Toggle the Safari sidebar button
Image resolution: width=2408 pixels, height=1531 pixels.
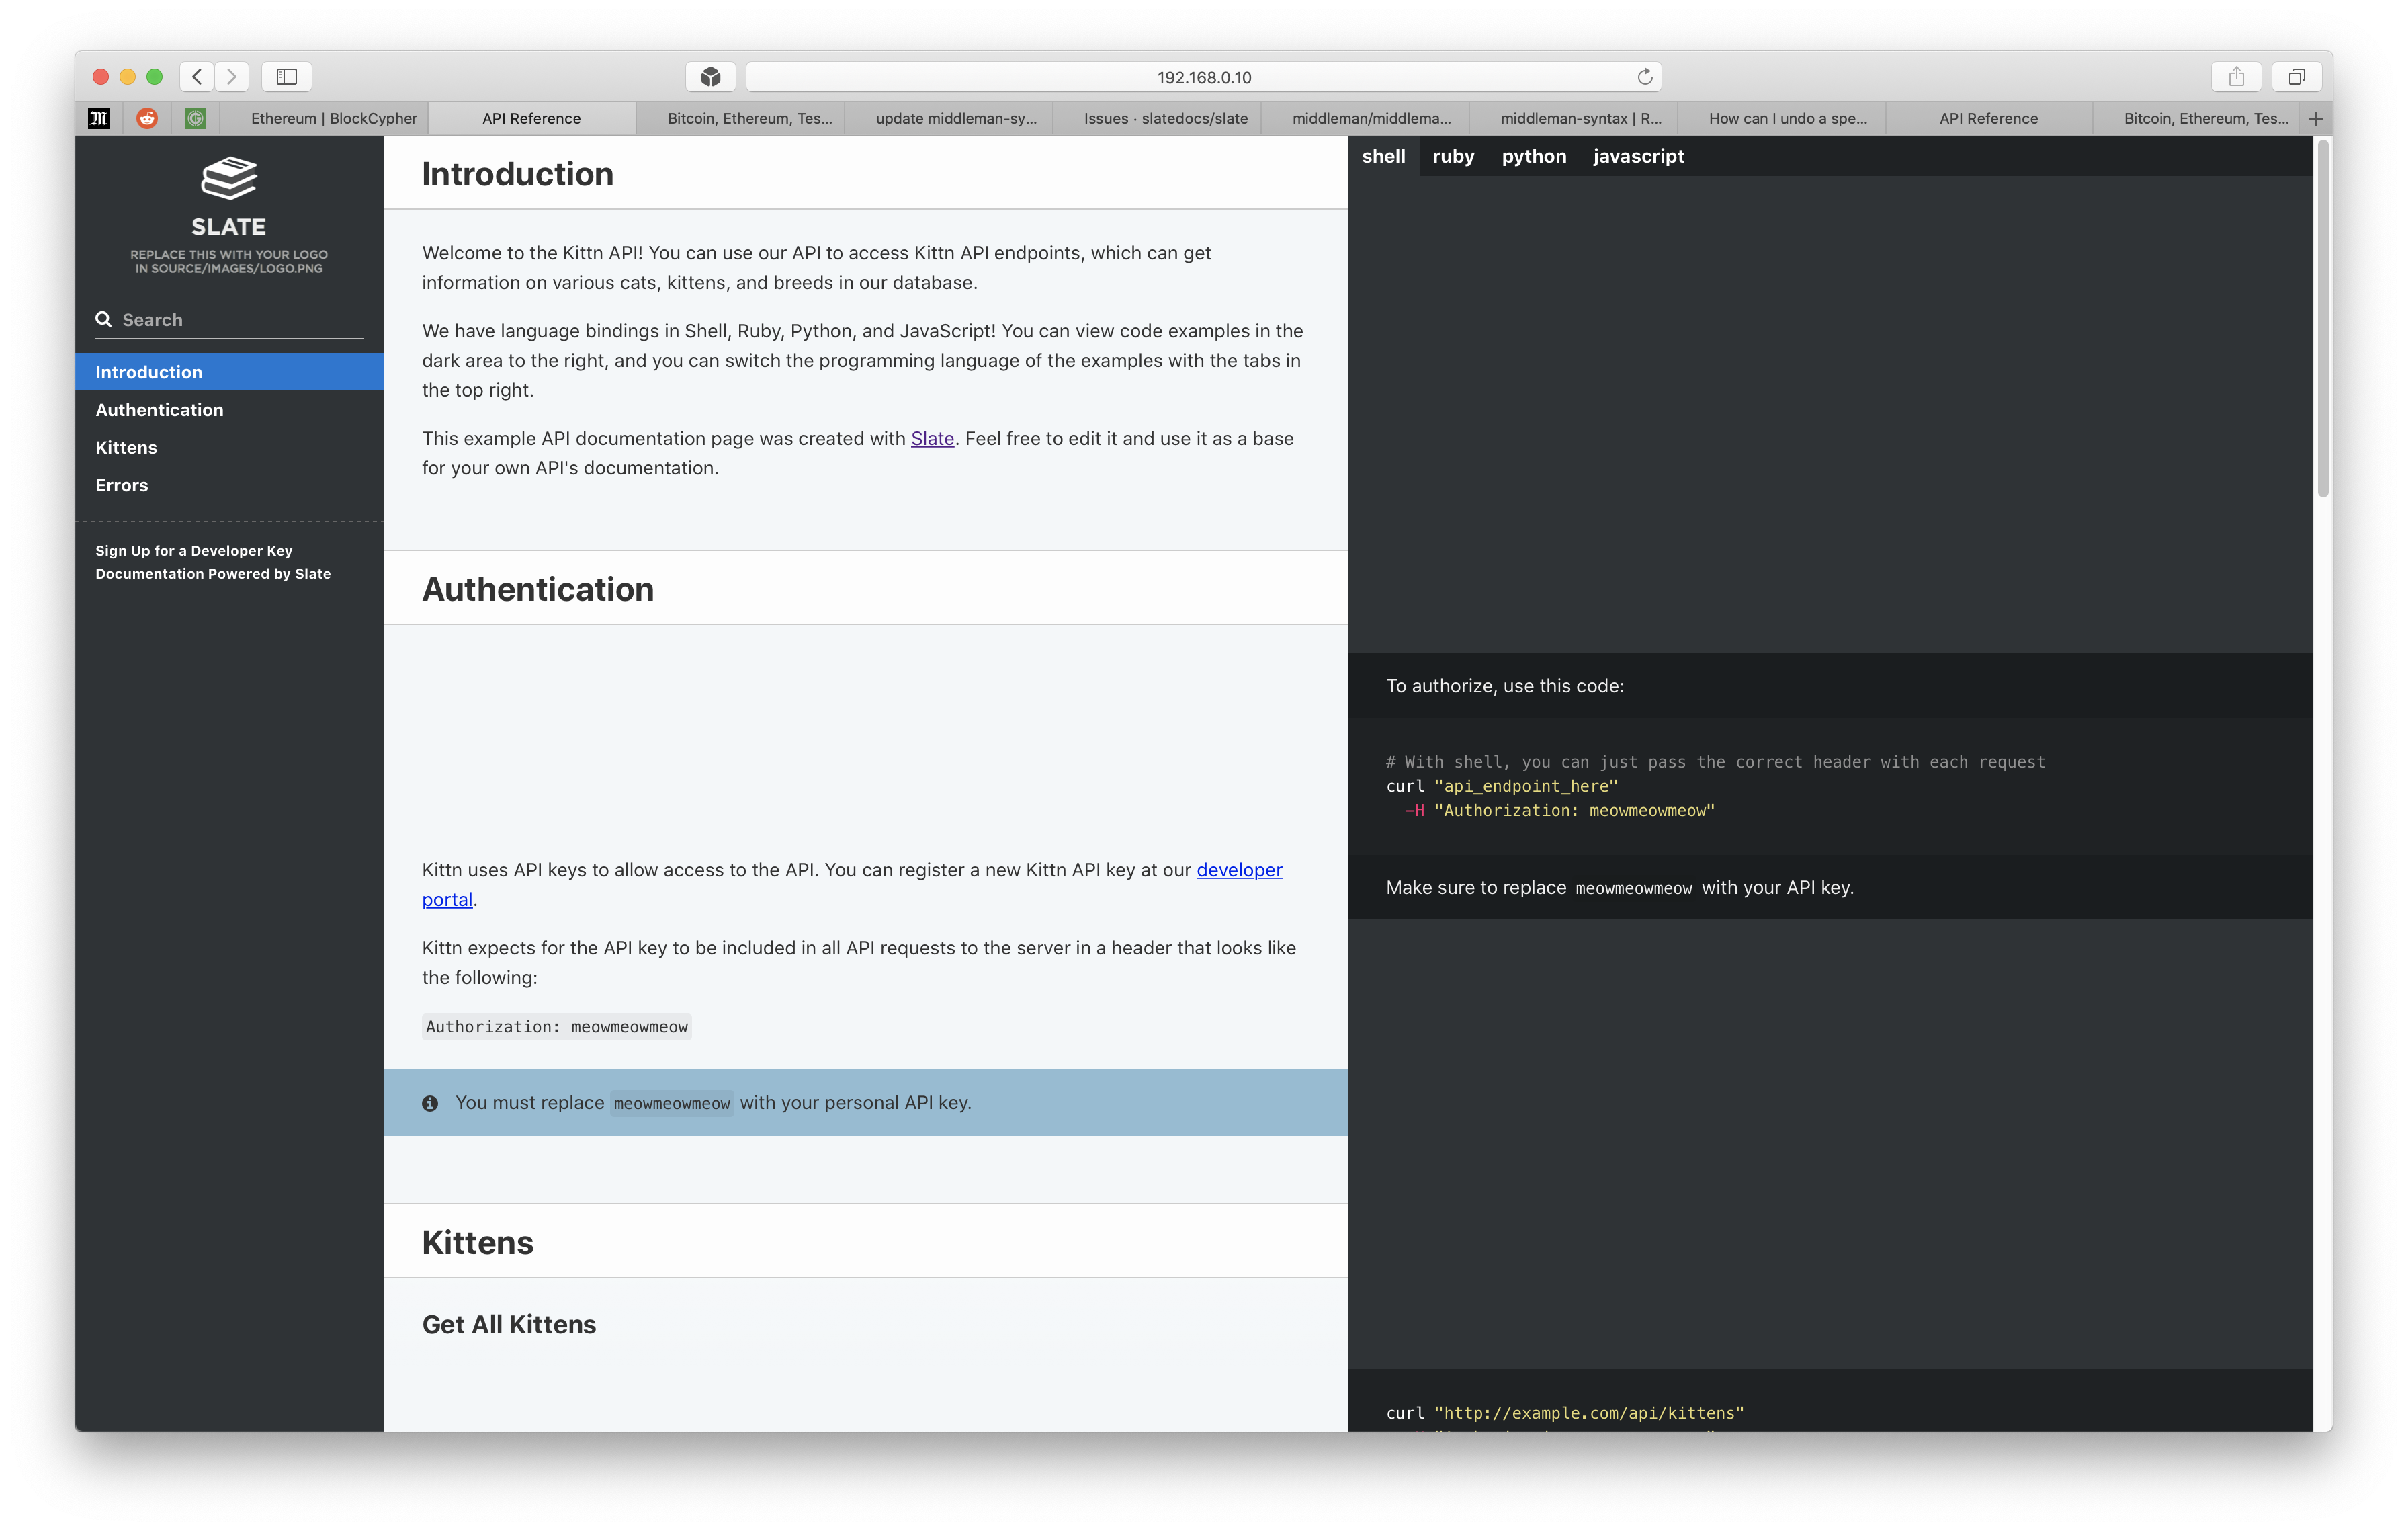point(287,76)
